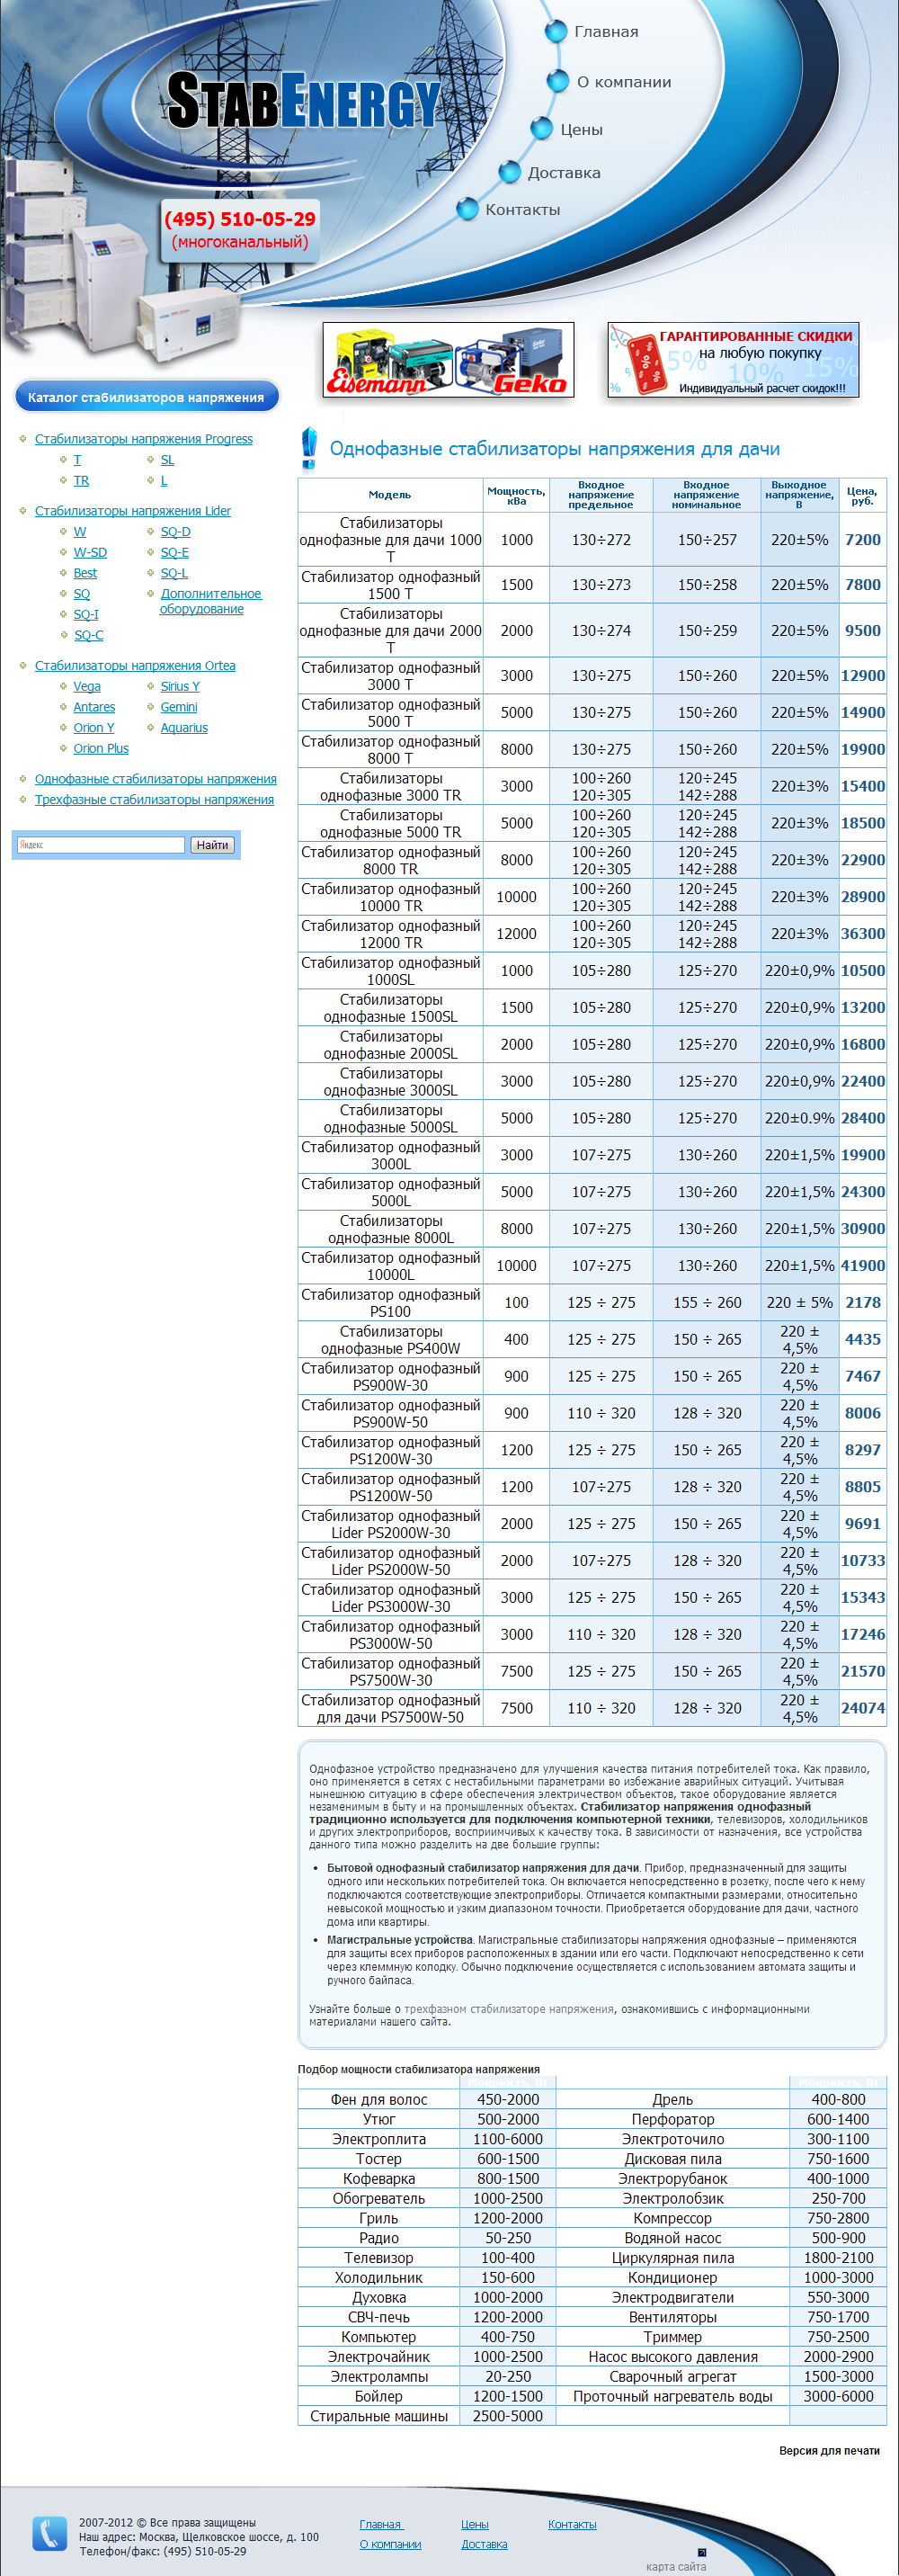Click the blue sphere beside Главная
Screen dimensions: 899x2576
[556, 32]
